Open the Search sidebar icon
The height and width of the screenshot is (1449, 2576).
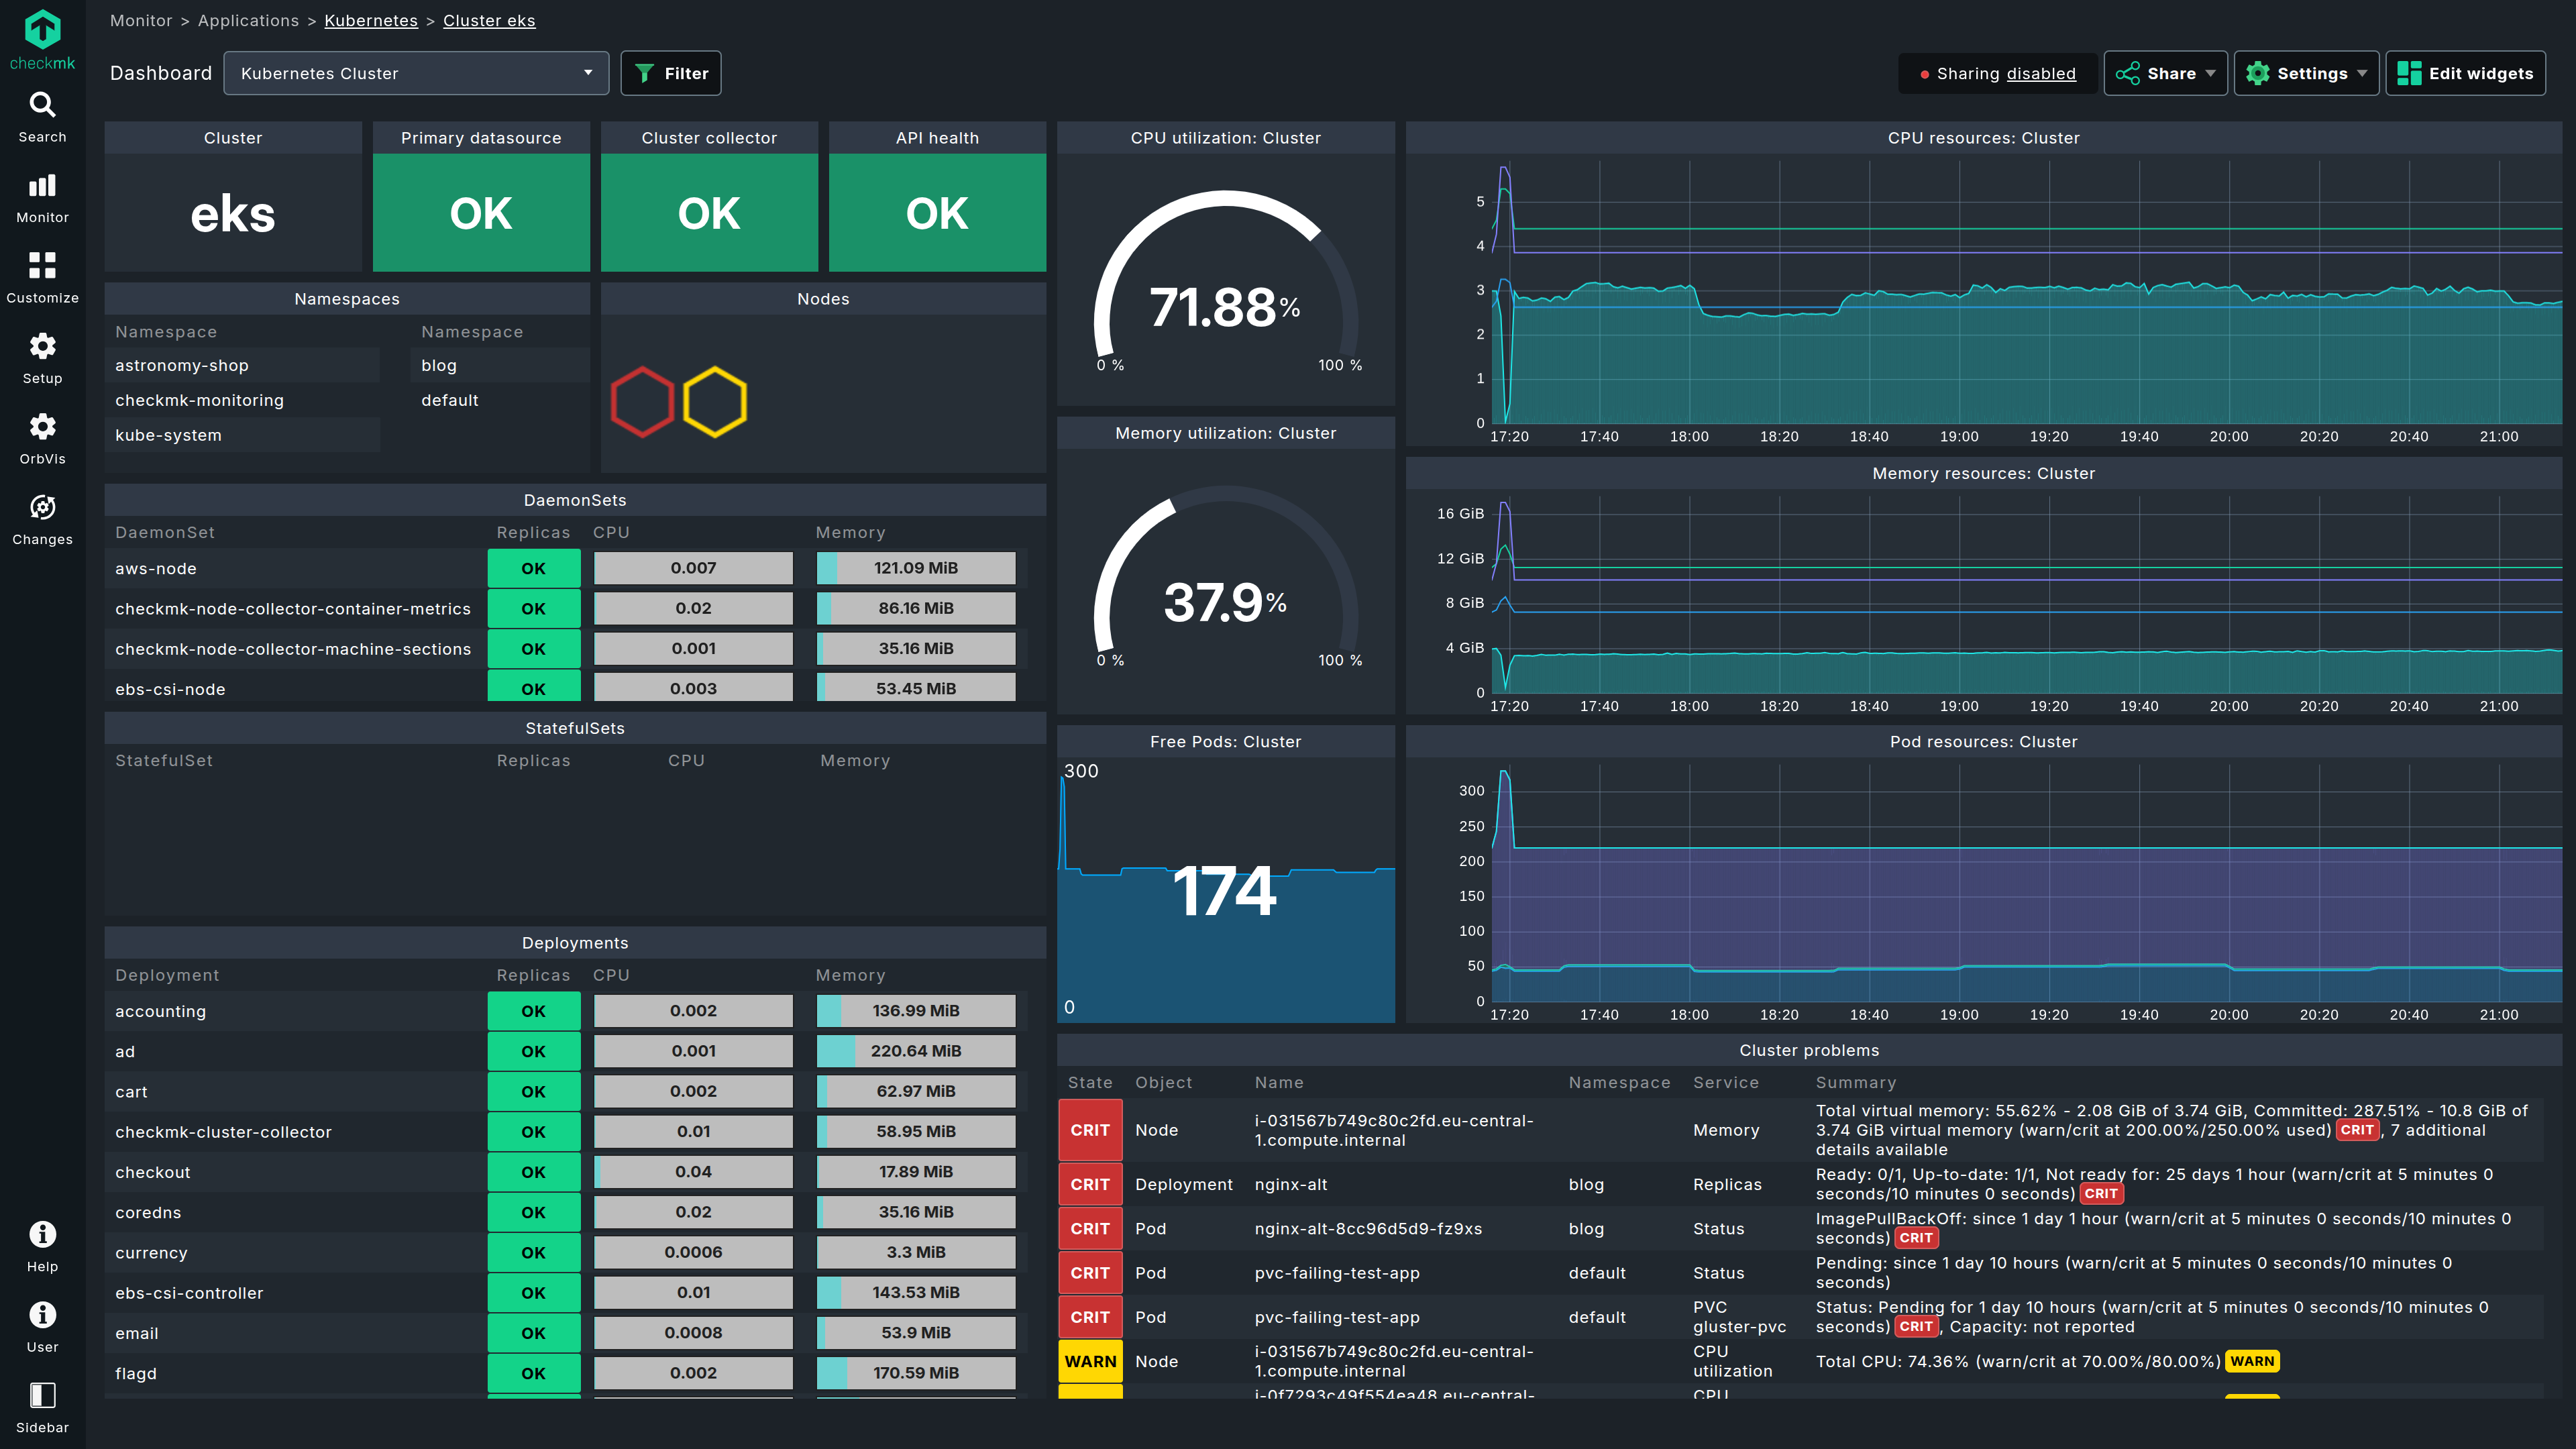tap(42, 105)
